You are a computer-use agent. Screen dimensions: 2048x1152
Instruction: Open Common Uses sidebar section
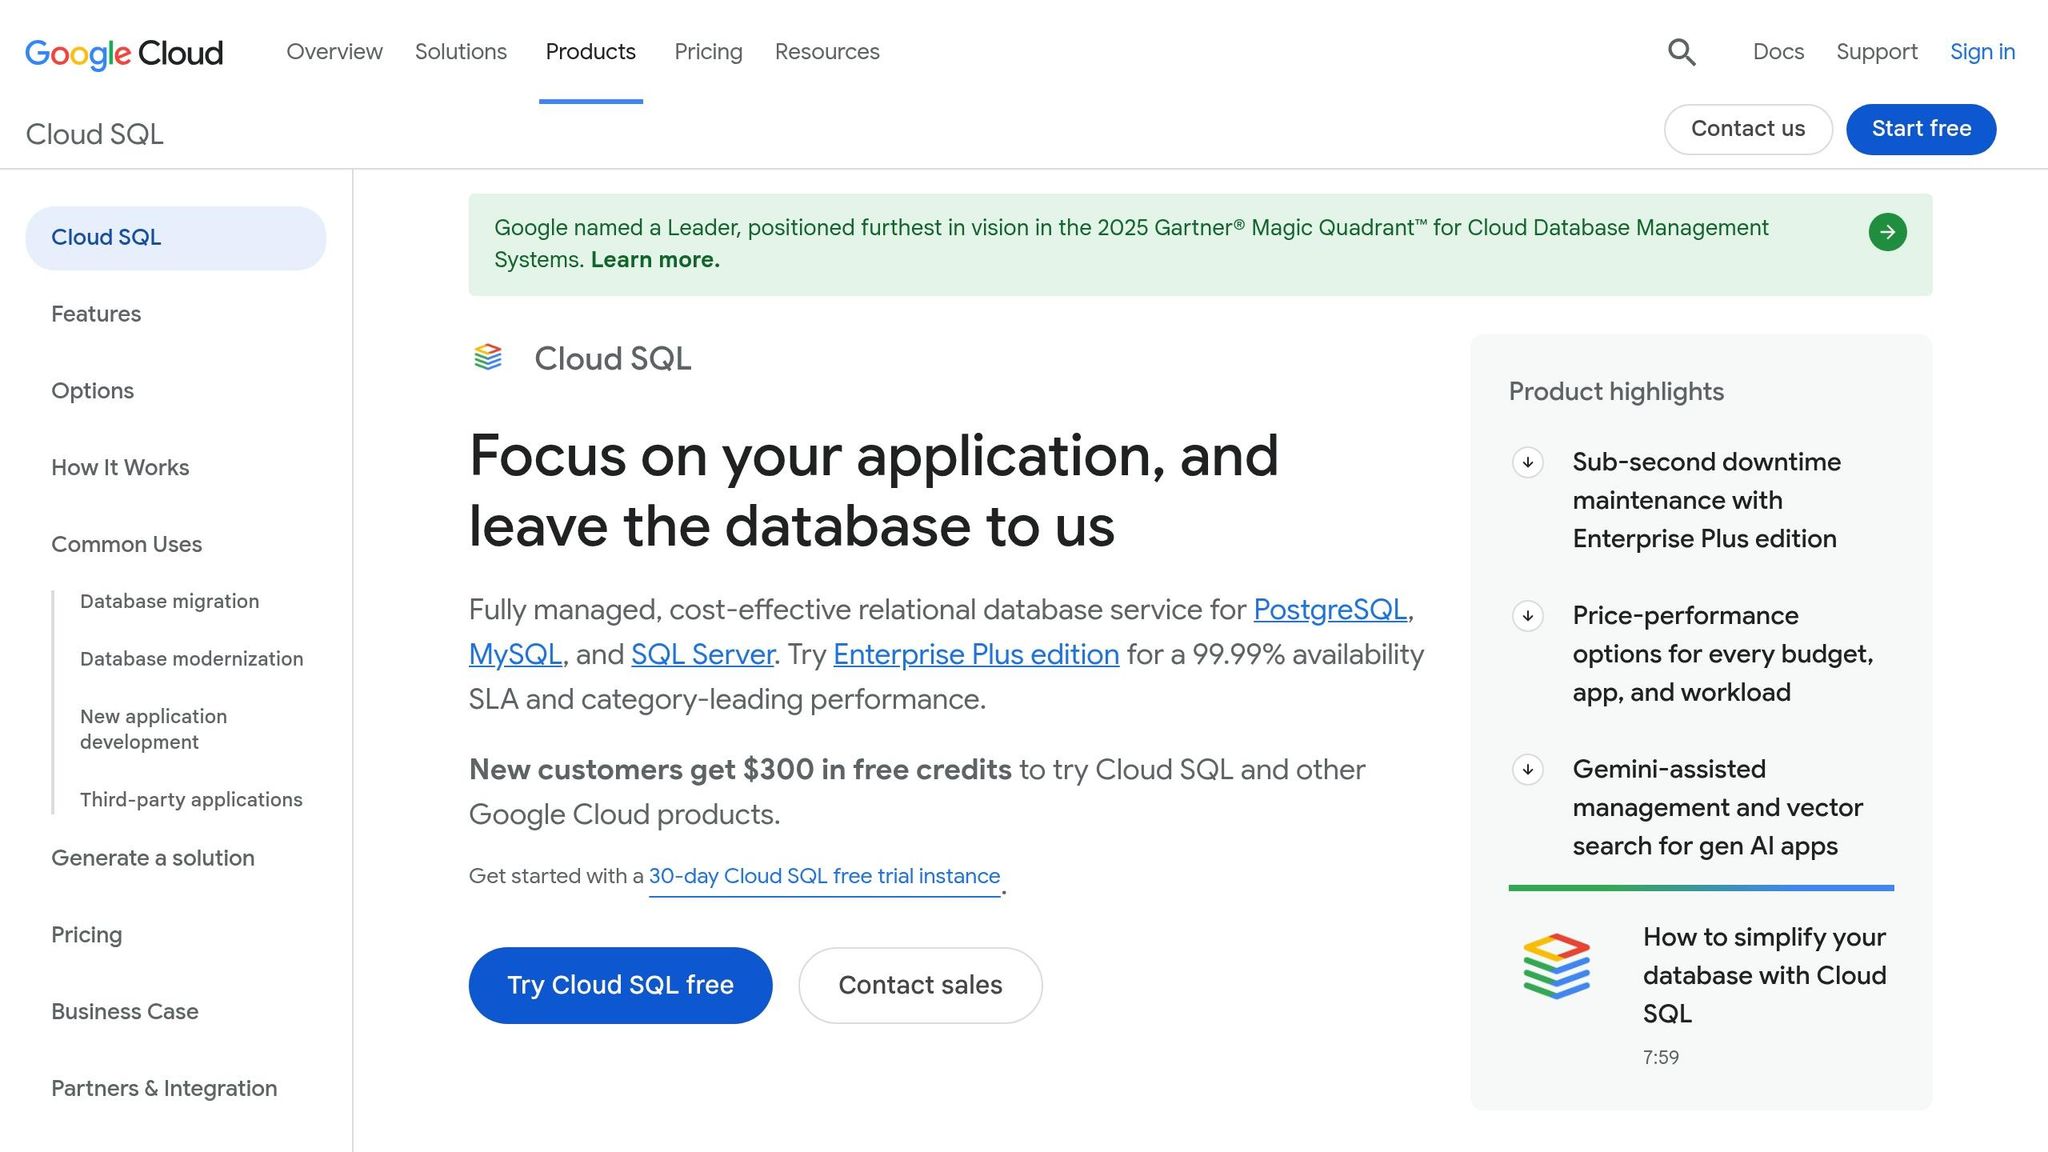click(126, 545)
